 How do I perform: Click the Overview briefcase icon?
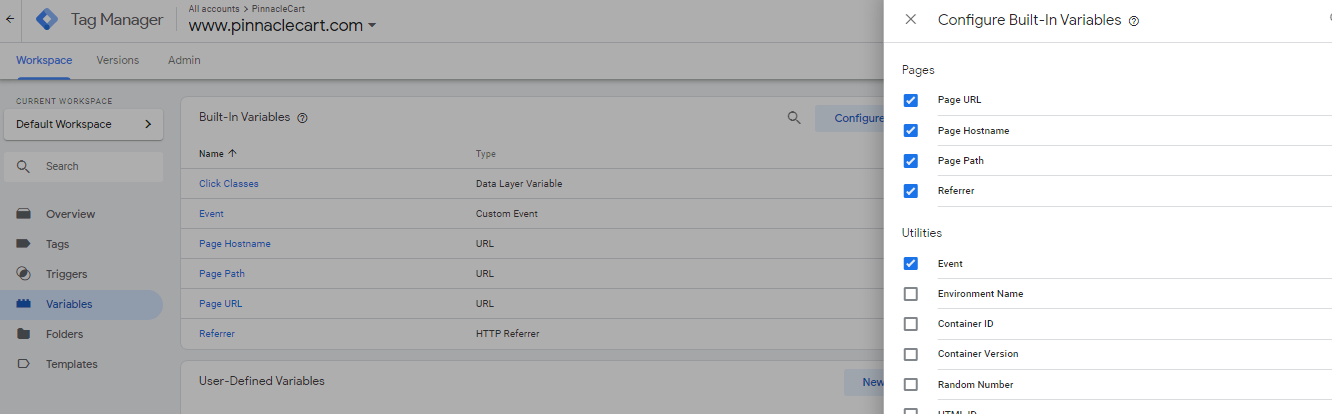pyautogui.click(x=24, y=214)
